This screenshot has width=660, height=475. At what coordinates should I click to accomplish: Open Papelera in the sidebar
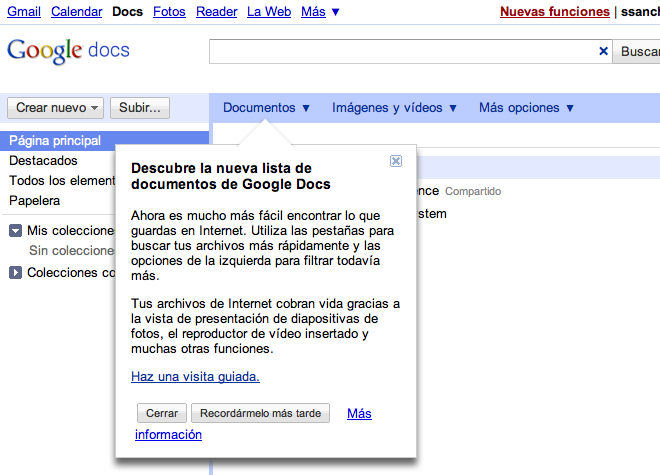(35, 201)
